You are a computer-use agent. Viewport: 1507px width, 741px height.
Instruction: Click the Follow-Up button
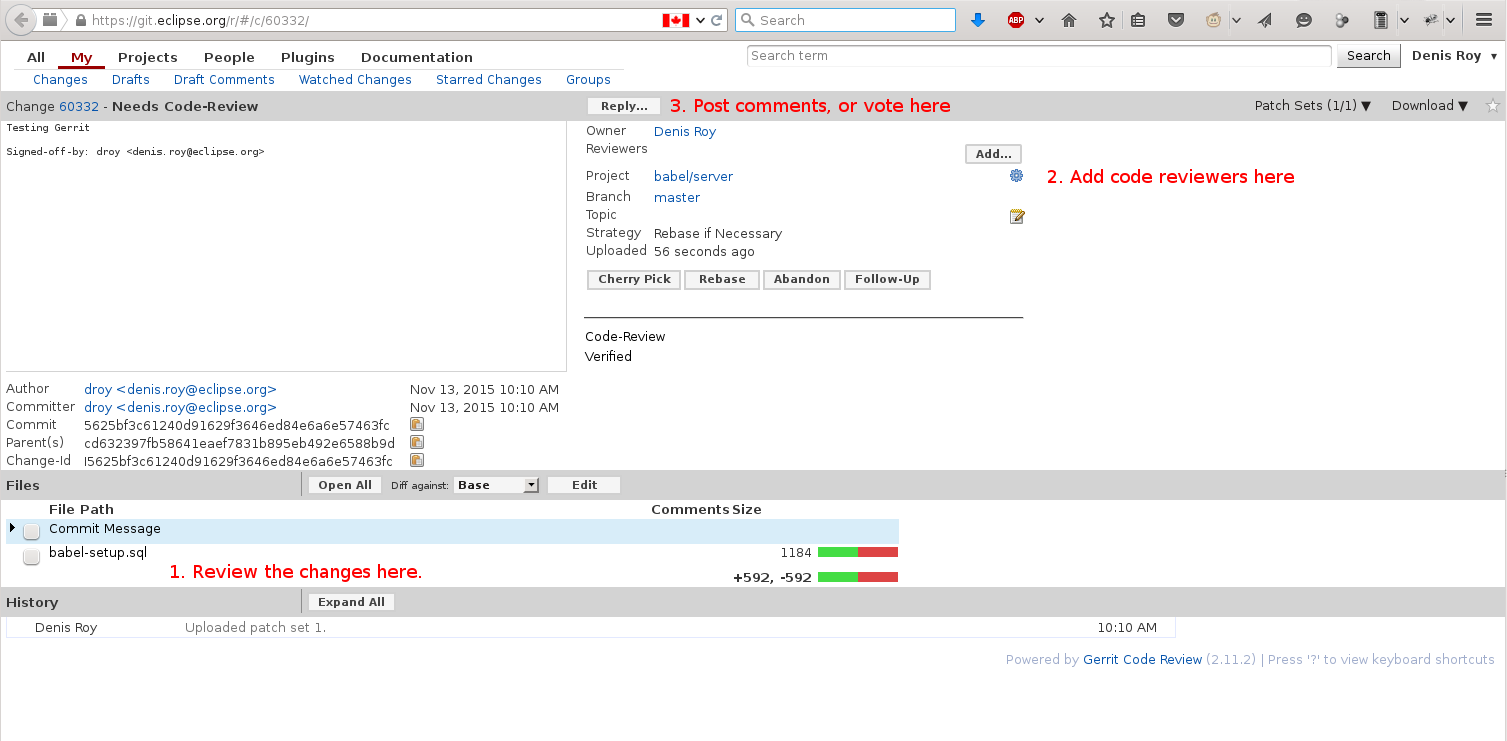888,280
